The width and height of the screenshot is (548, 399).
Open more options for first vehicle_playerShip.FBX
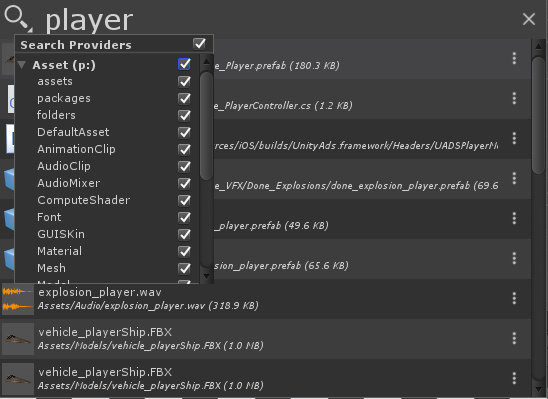tap(514, 338)
